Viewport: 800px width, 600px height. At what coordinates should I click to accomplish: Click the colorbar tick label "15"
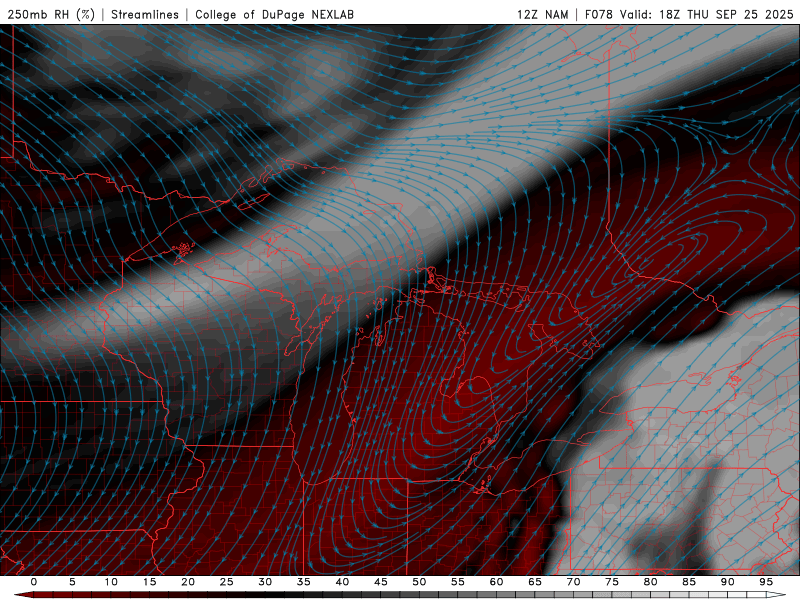[x=149, y=582]
